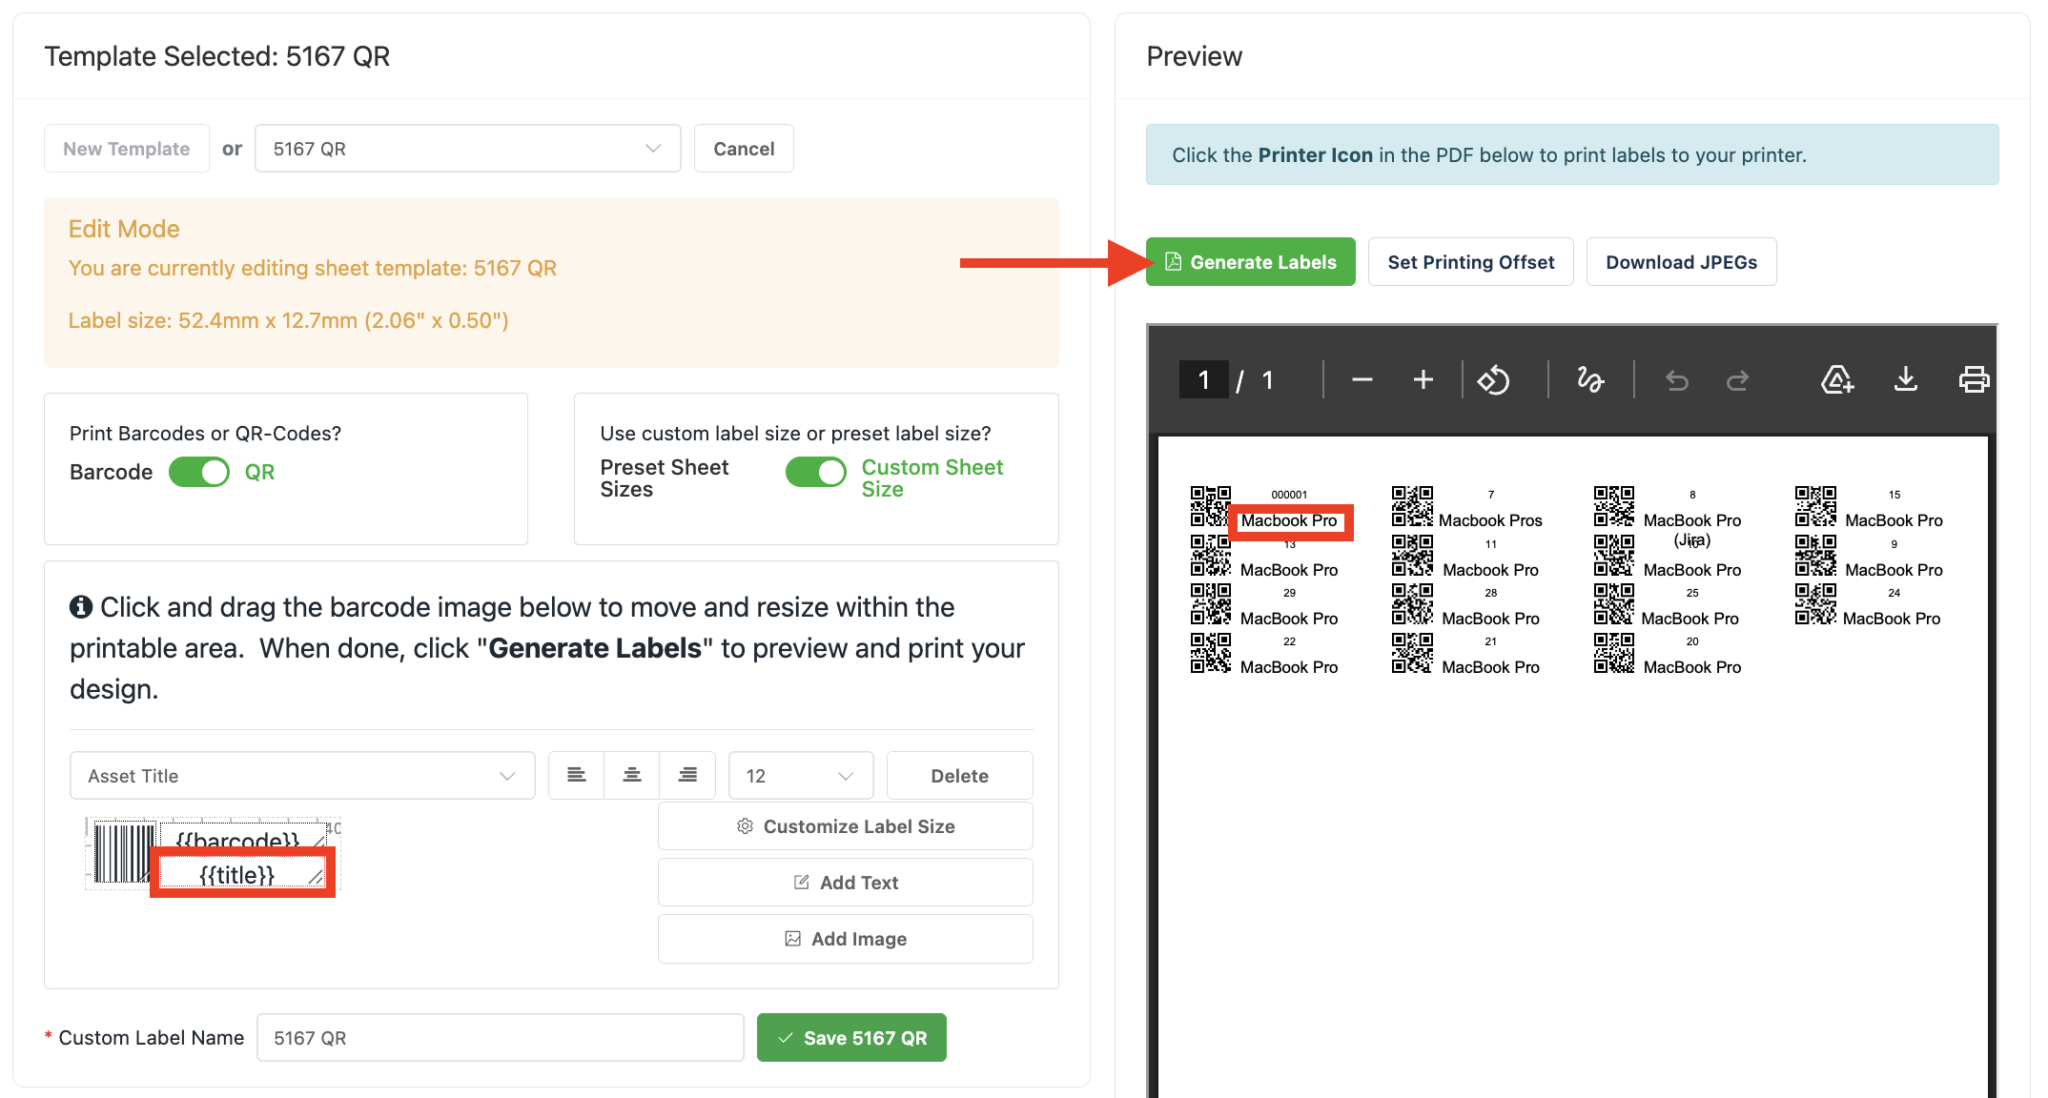
Task: Click the PDF download icon
Action: pyautogui.click(x=1905, y=380)
